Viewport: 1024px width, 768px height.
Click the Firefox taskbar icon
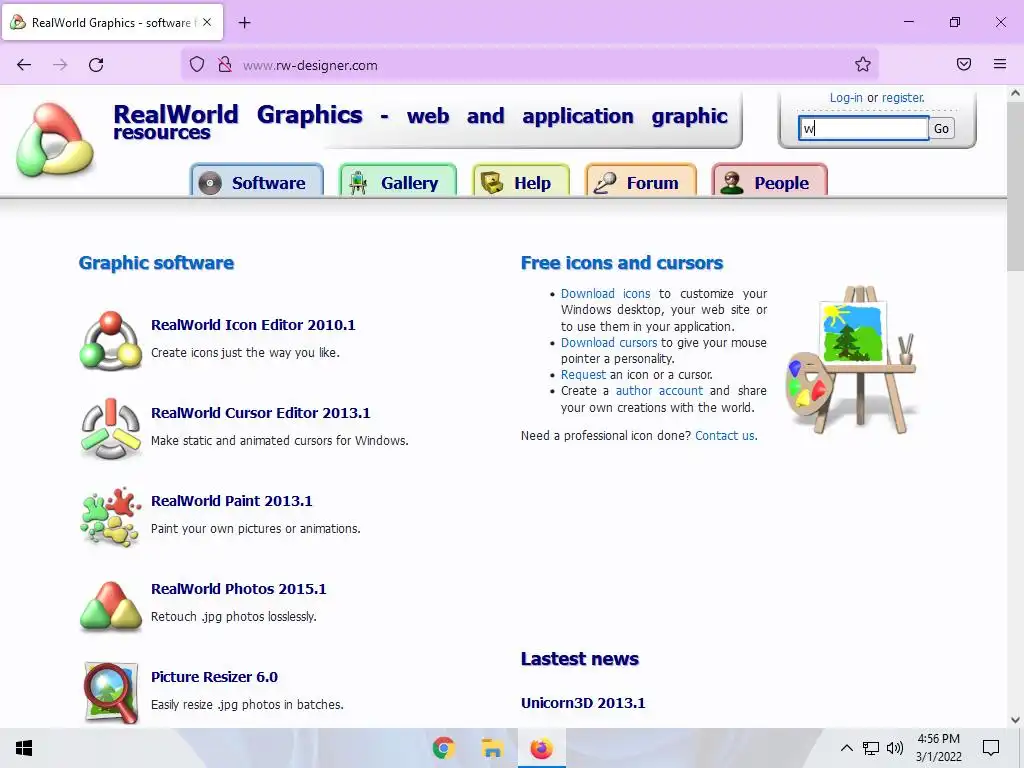541,748
